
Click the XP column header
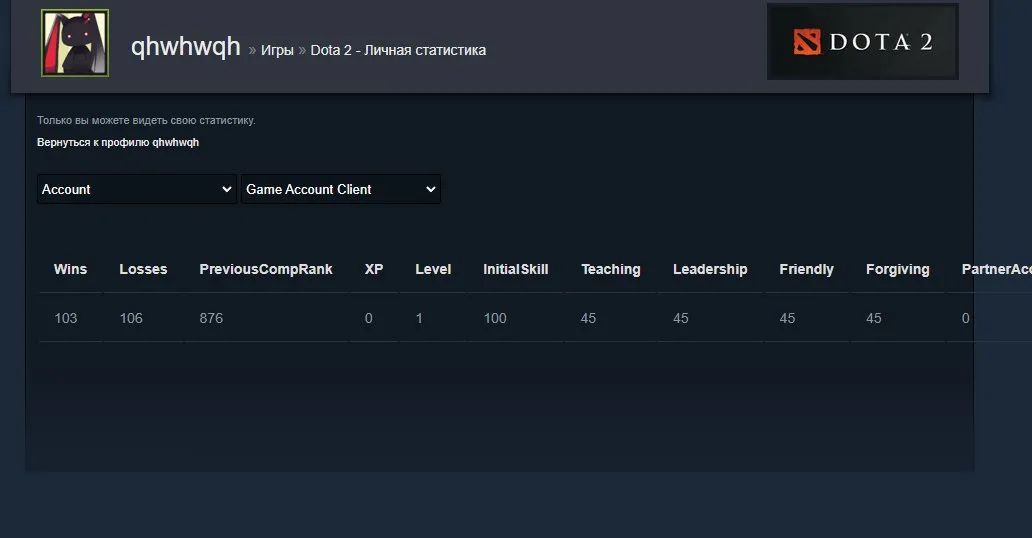pyautogui.click(x=374, y=269)
